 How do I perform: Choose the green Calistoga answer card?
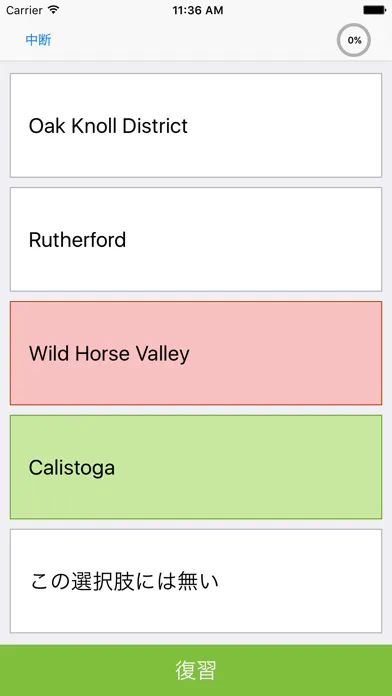[196, 467]
